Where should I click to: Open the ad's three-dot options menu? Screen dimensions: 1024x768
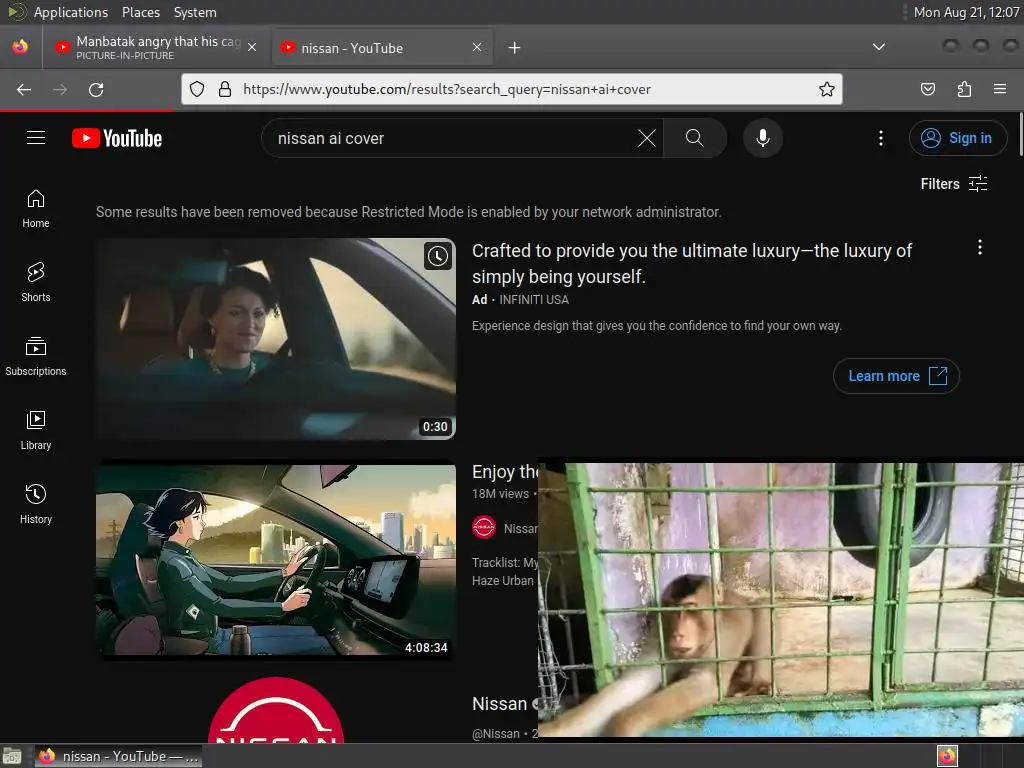980,248
